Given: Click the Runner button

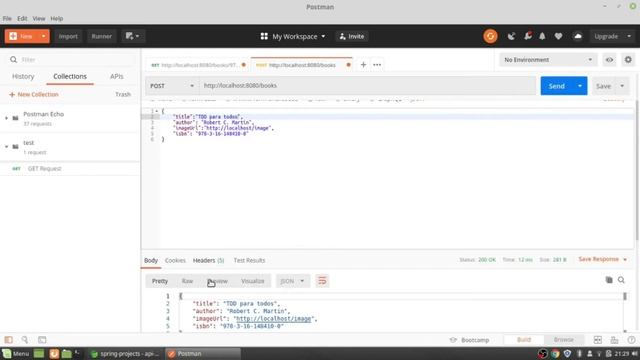Looking at the screenshot, I should coord(102,36).
